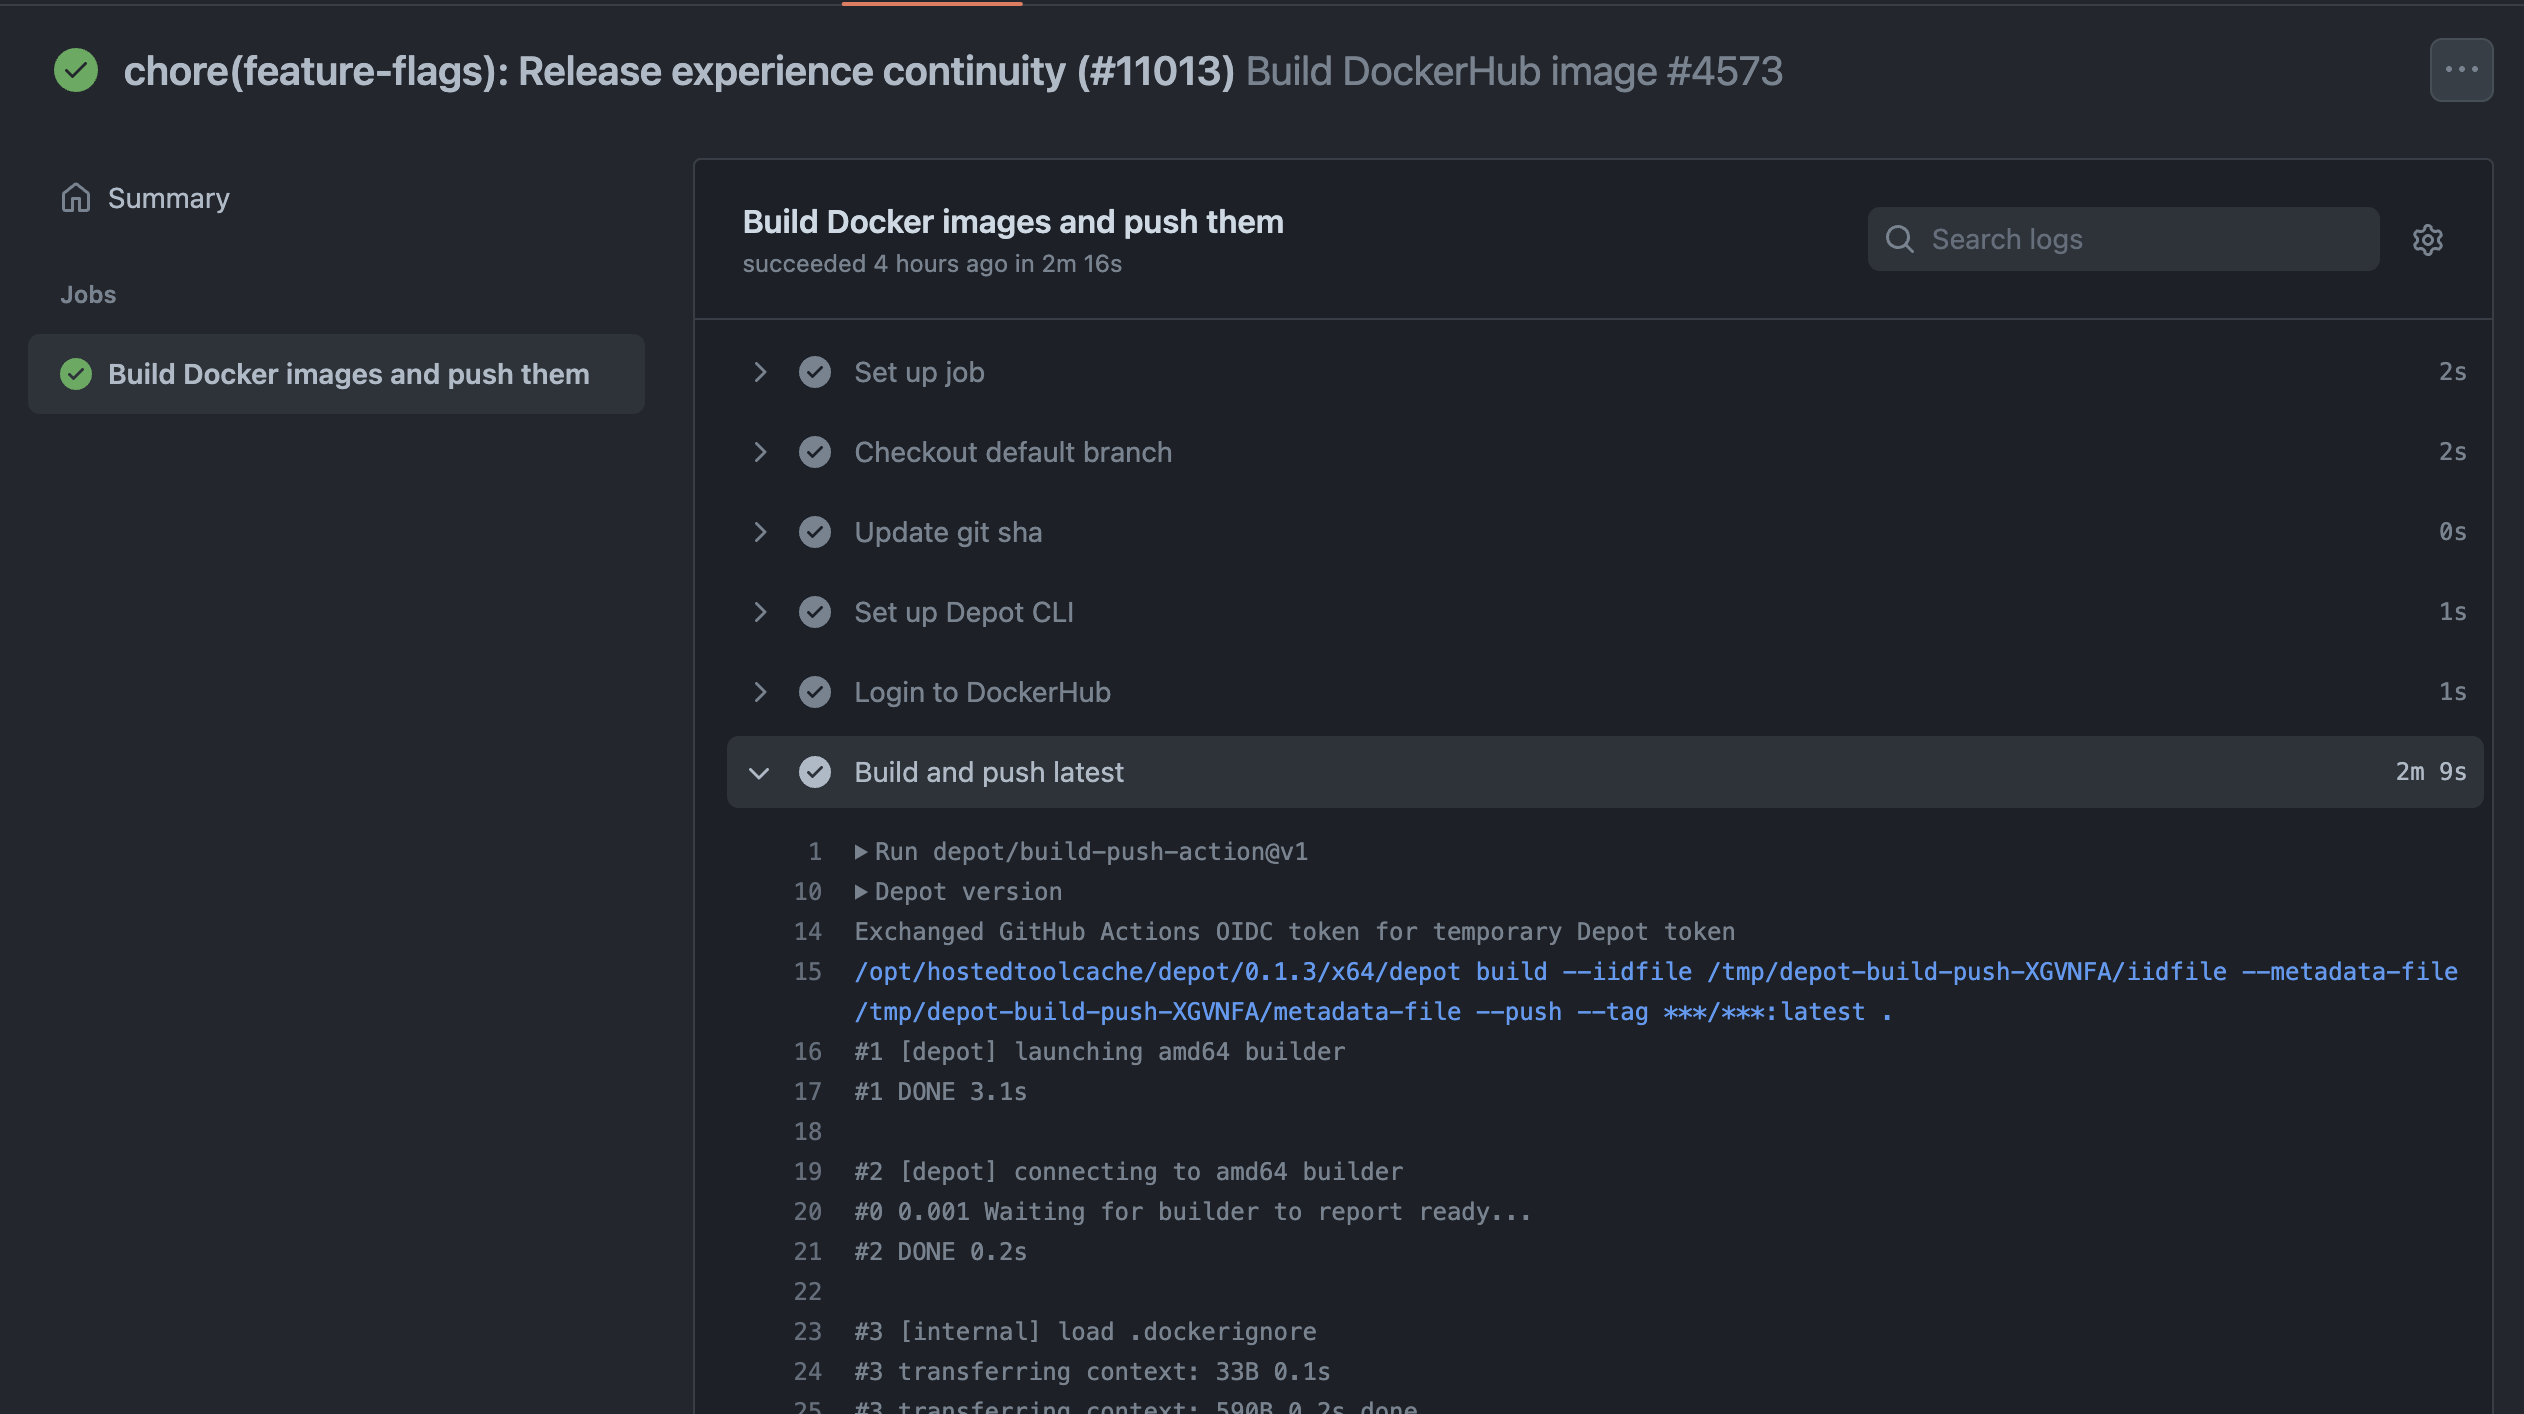Expand the Set up job step
Viewport: 2524px width, 1414px height.
[758, 371]
